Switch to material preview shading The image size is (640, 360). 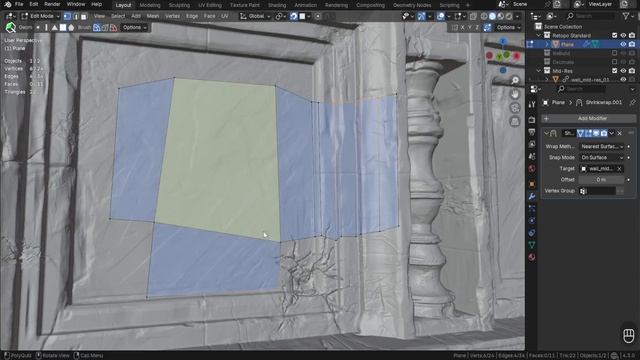[500, 16]
